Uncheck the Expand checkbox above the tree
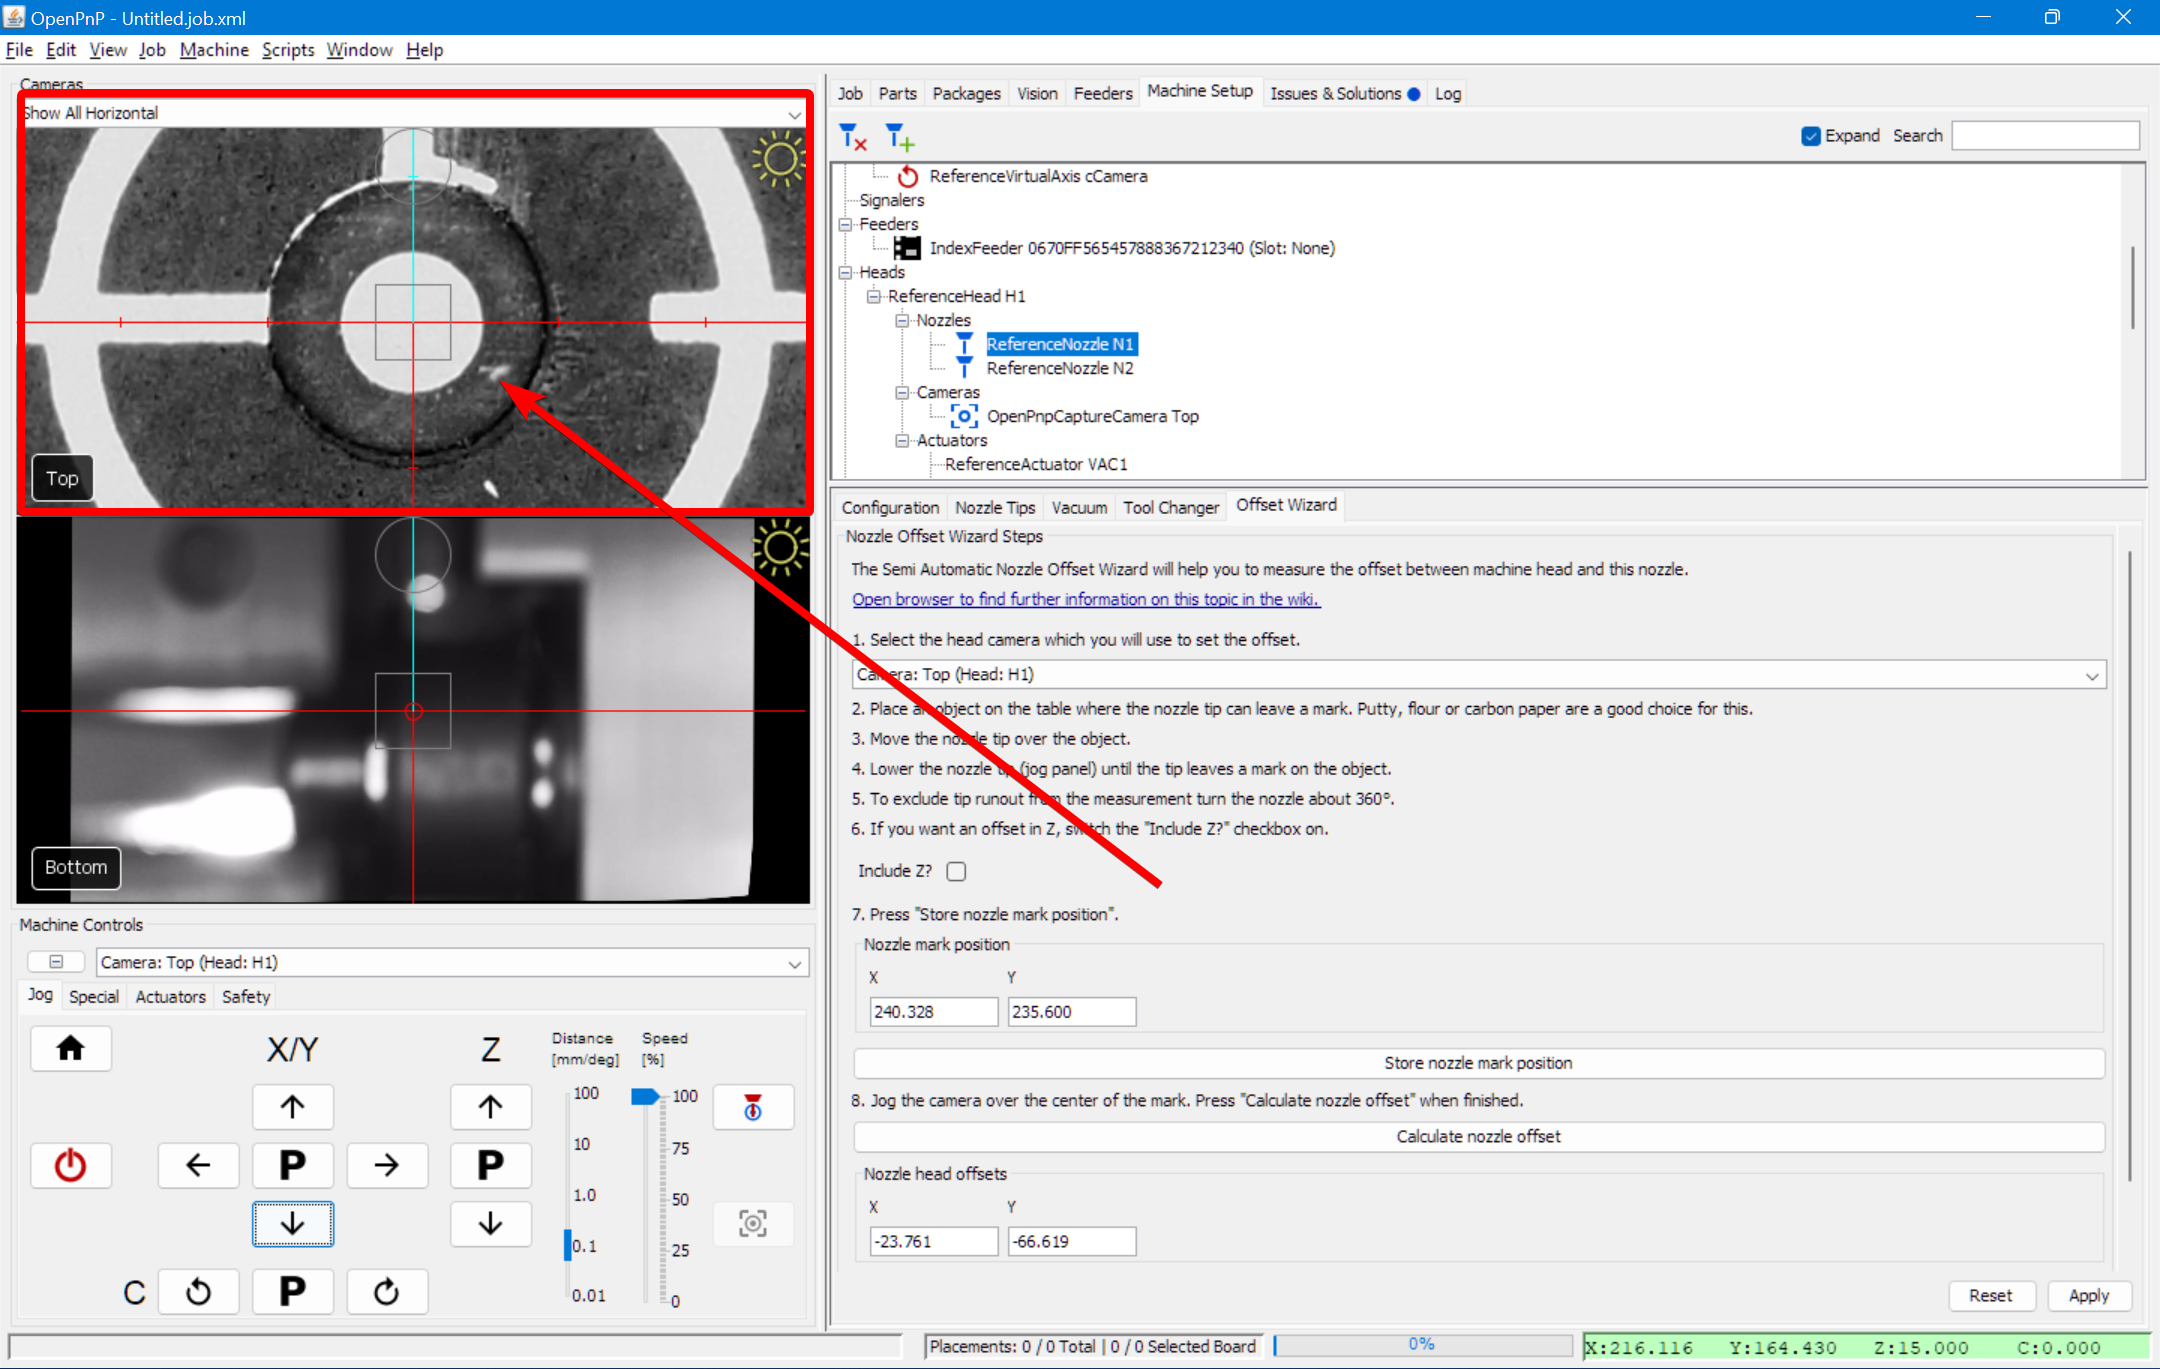Image resolution: width=2160 pixels, height=1369 pixels. click(1811, 135)
